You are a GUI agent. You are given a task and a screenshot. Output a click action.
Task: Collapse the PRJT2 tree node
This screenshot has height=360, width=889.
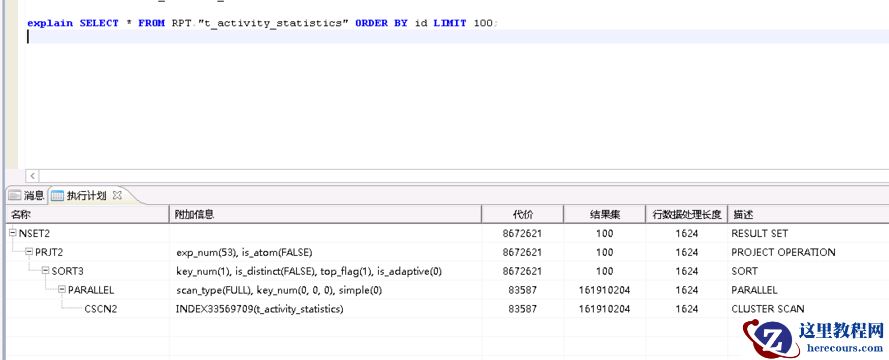pos(29,252)
